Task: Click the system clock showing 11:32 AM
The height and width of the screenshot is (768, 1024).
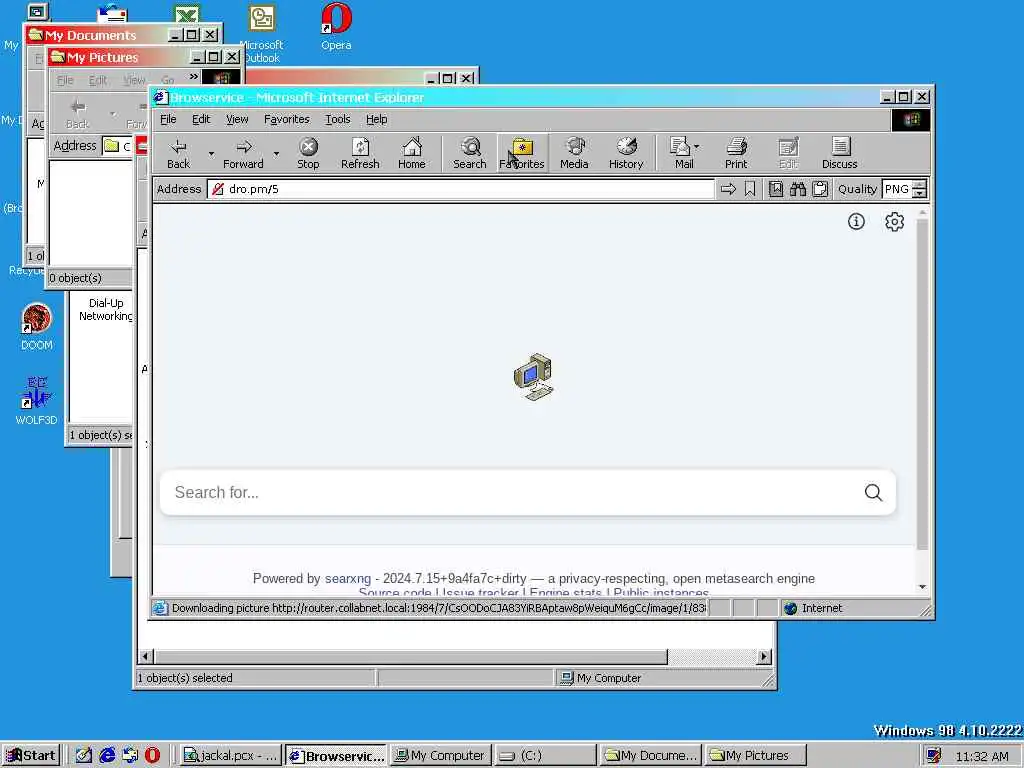Action: 982,756
